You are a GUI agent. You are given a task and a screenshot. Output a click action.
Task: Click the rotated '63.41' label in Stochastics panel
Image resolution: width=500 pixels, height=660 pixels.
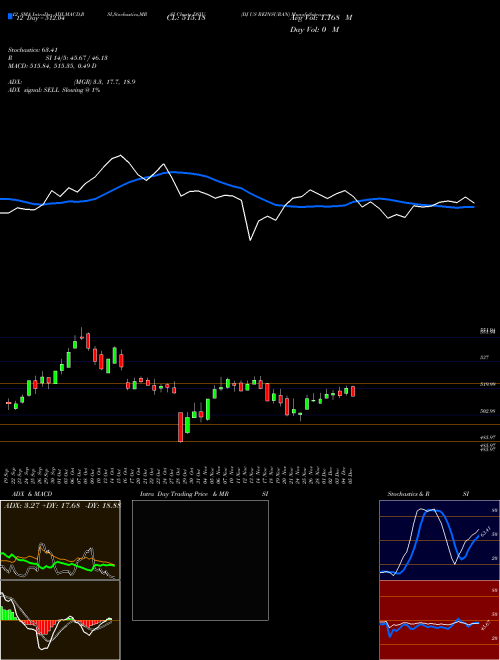tap(486, 531)
